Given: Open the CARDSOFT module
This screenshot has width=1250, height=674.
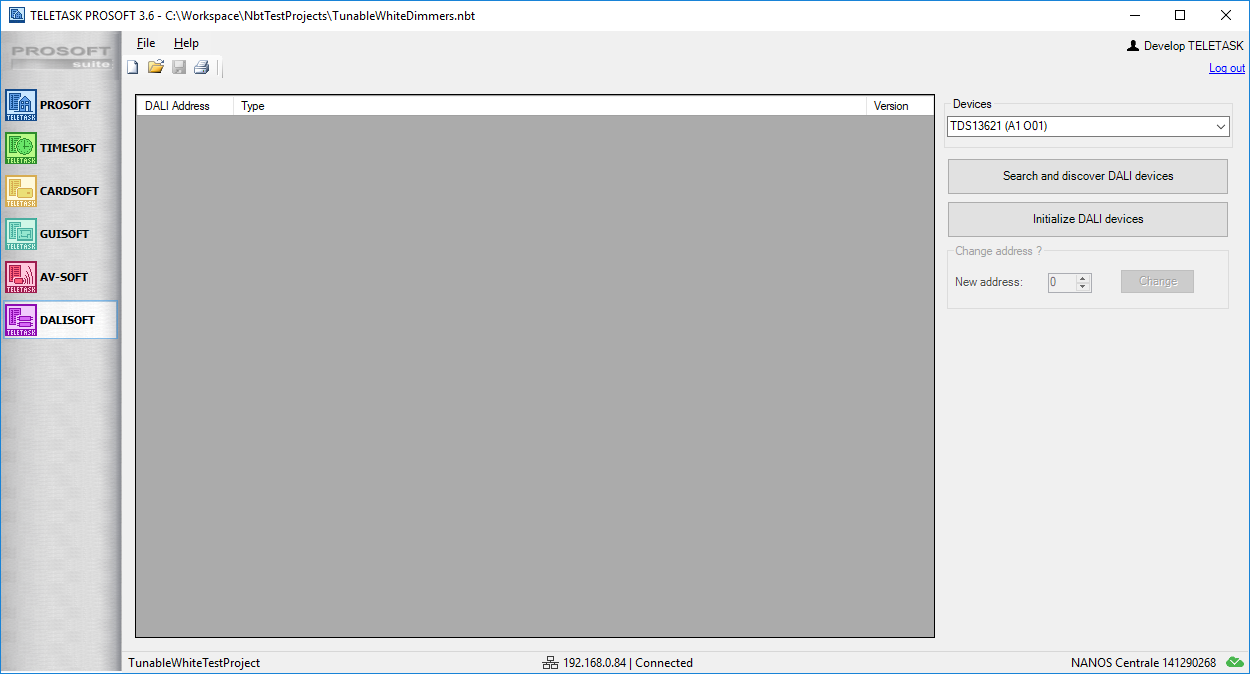Looking at the screenshot, I should tap(60, 191).
